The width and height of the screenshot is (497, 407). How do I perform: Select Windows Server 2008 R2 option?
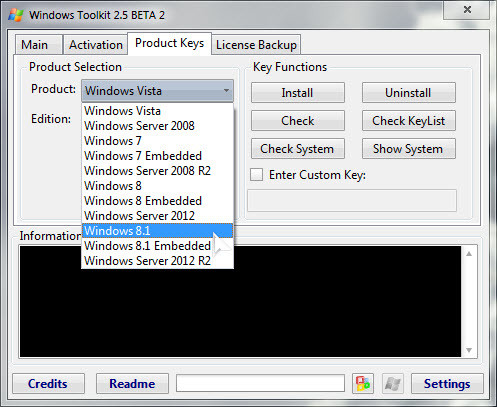coord(157,171)
